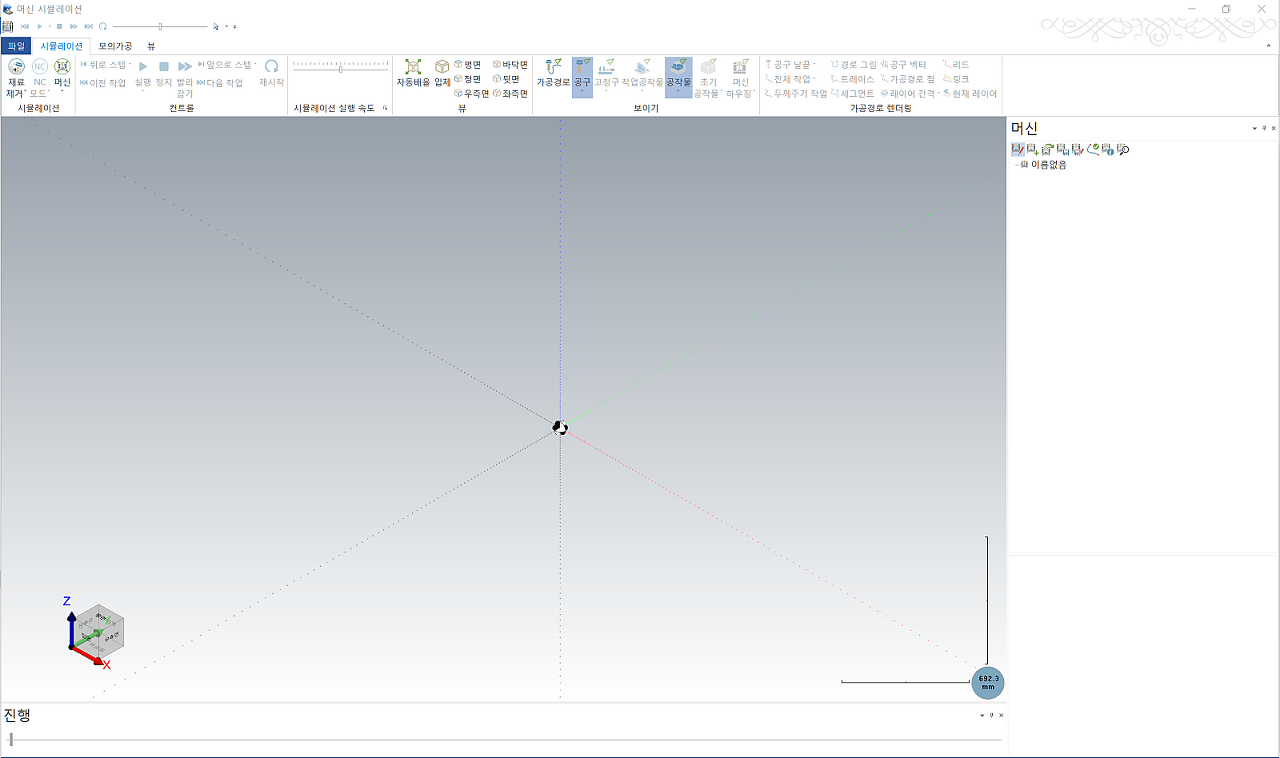Click 자동배율 auto-fit view icon
The width and height of the screenshot is (1280, 758).
413,73
